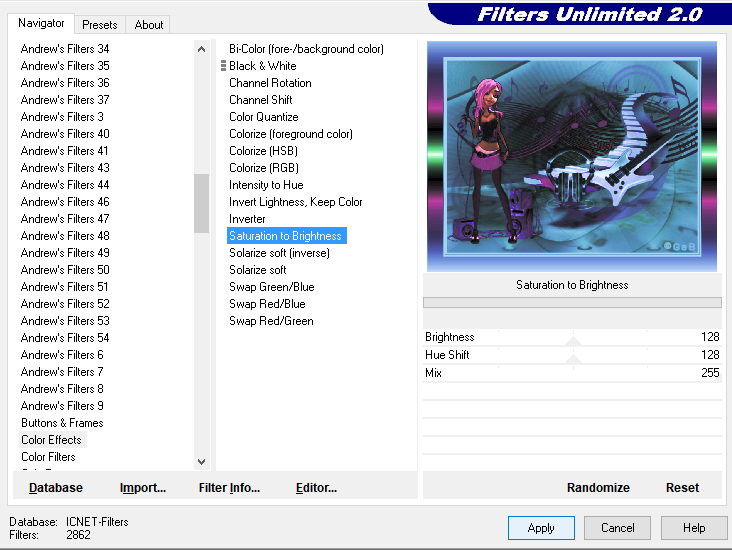The image size is (732, 550).
Task: Open Filter Info... dialog
Action: coord(229,487)
